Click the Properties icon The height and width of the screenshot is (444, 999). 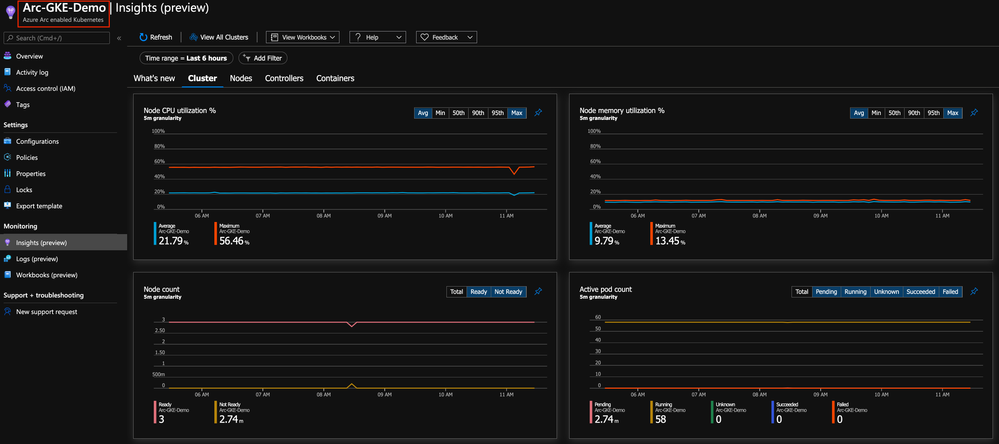tap(8, 173)
